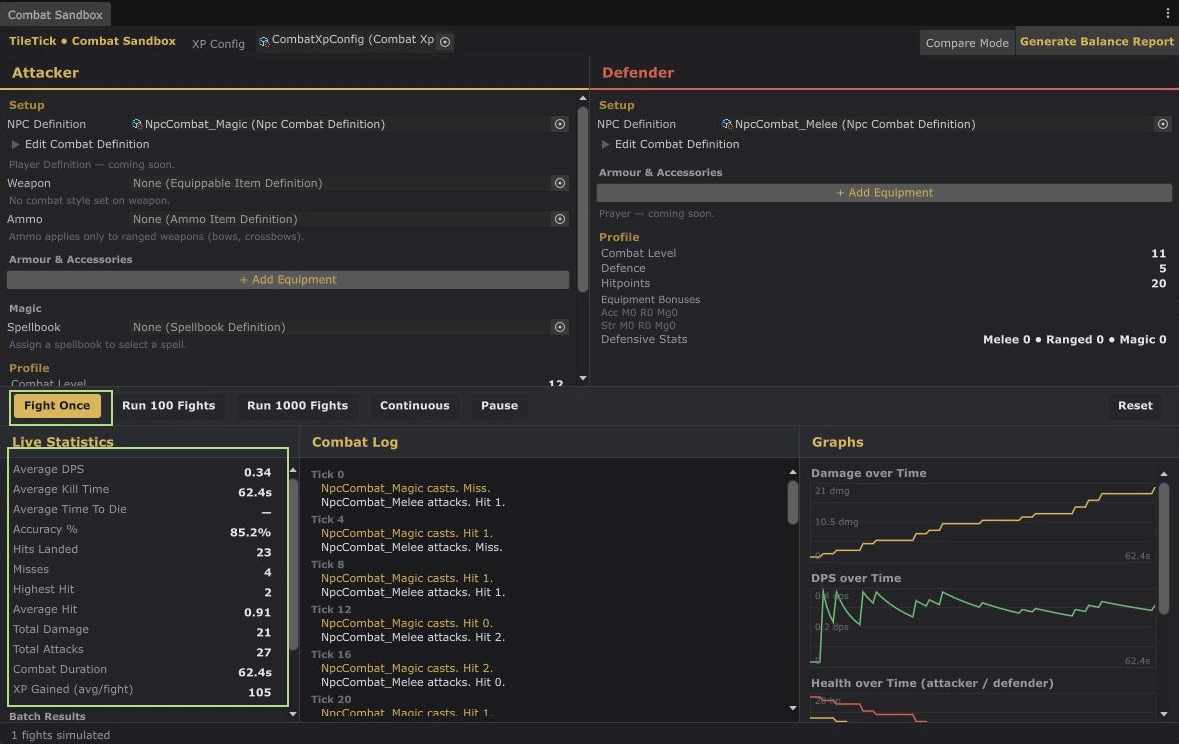
Task: Expand Defender Edit Combat Definition foldout
Action: pos(605,144)
